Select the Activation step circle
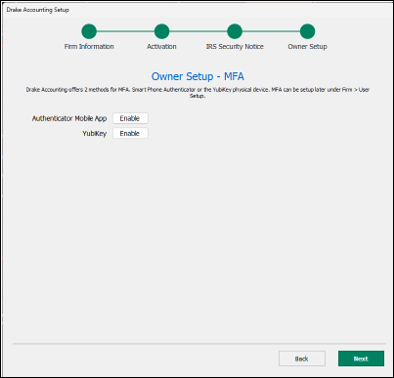The height and width of the screenshot is (378, 394). coord(162,31)
